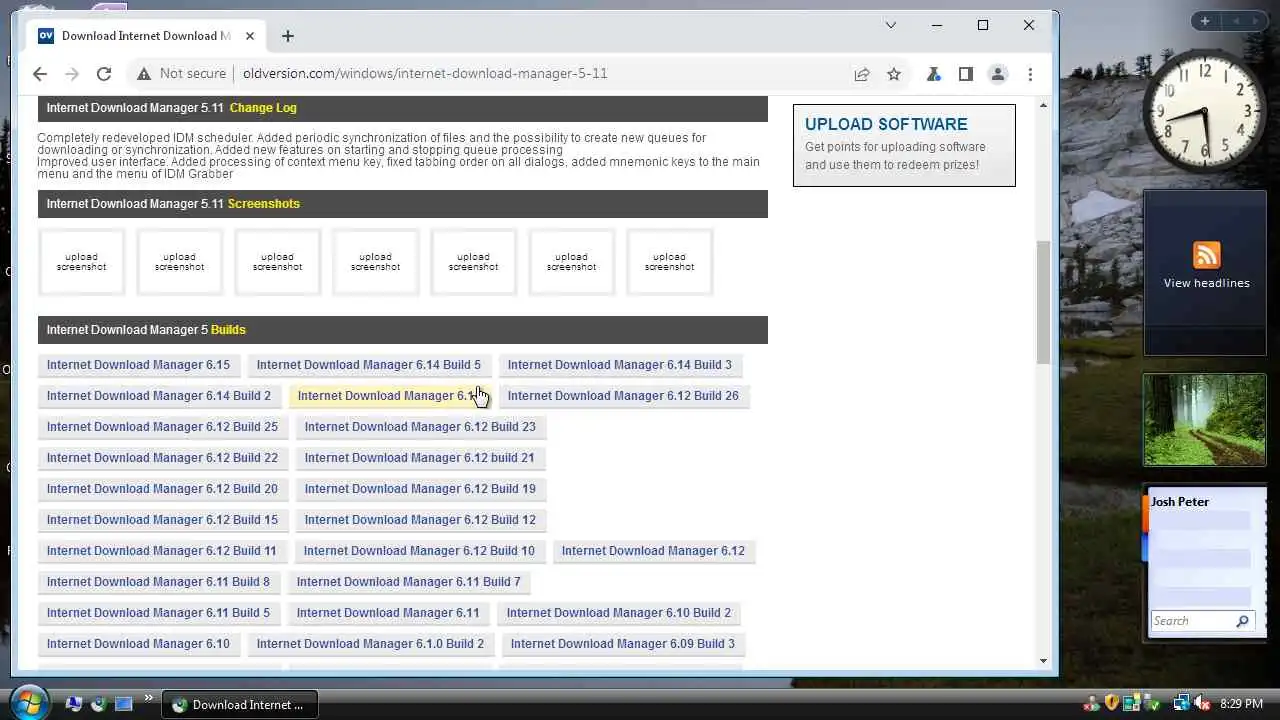The width and height of the screenshot is (1280, 720).
Task: Open Internet Download Manager 6.12 Build 19
Action: pos(420,489)
